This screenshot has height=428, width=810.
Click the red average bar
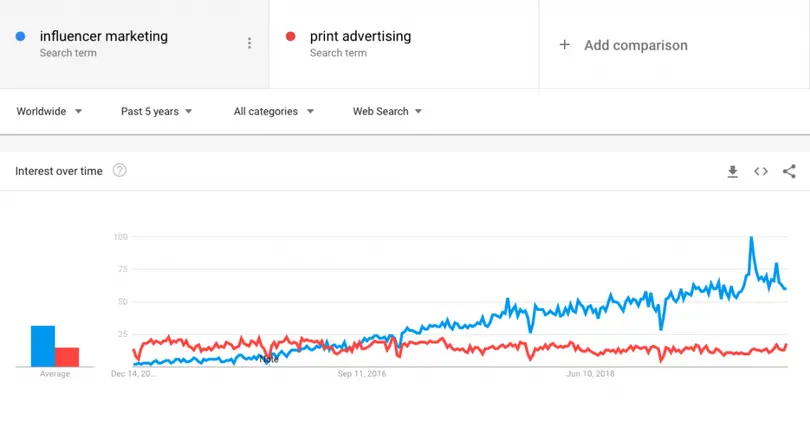tap(67, 356)
